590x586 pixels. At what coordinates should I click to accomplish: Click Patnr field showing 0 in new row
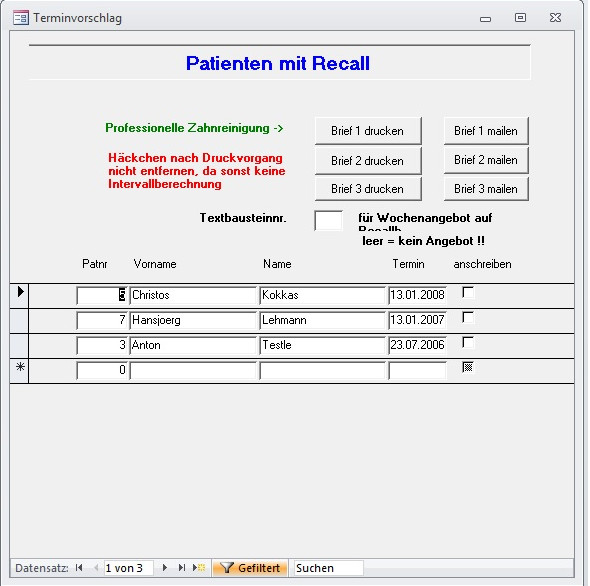102,370
